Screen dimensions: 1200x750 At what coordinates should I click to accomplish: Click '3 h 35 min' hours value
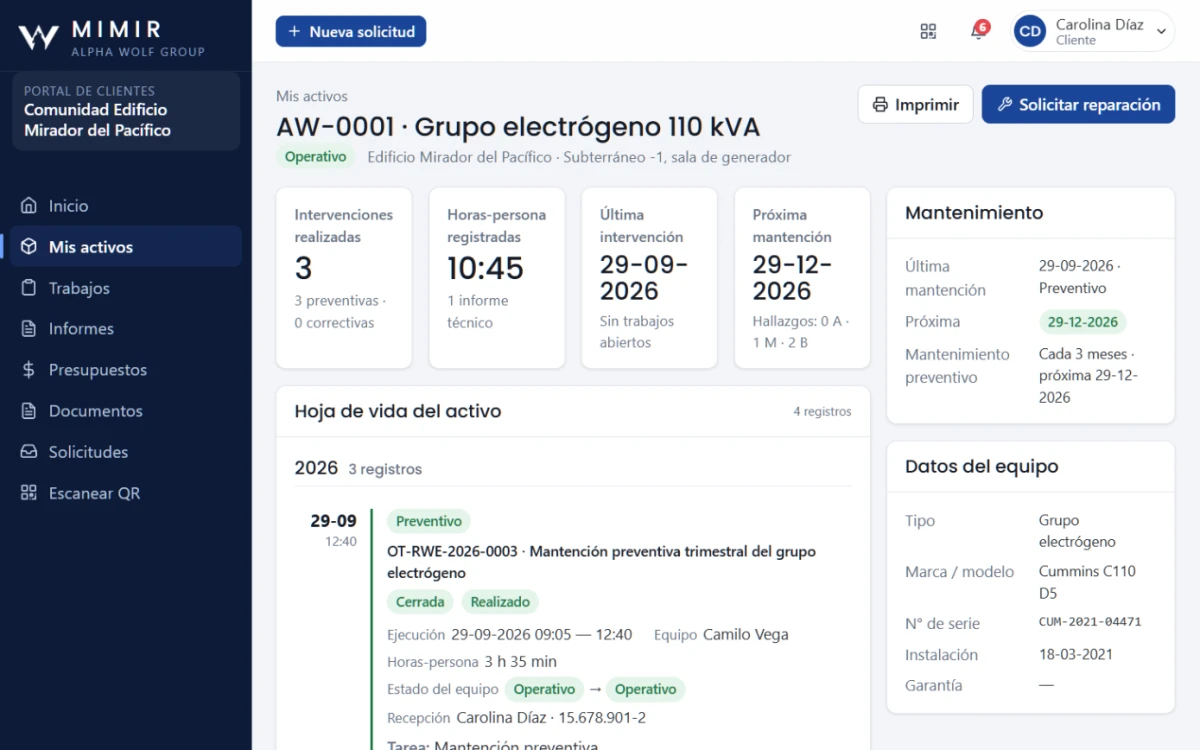click(x=521, y=661)
